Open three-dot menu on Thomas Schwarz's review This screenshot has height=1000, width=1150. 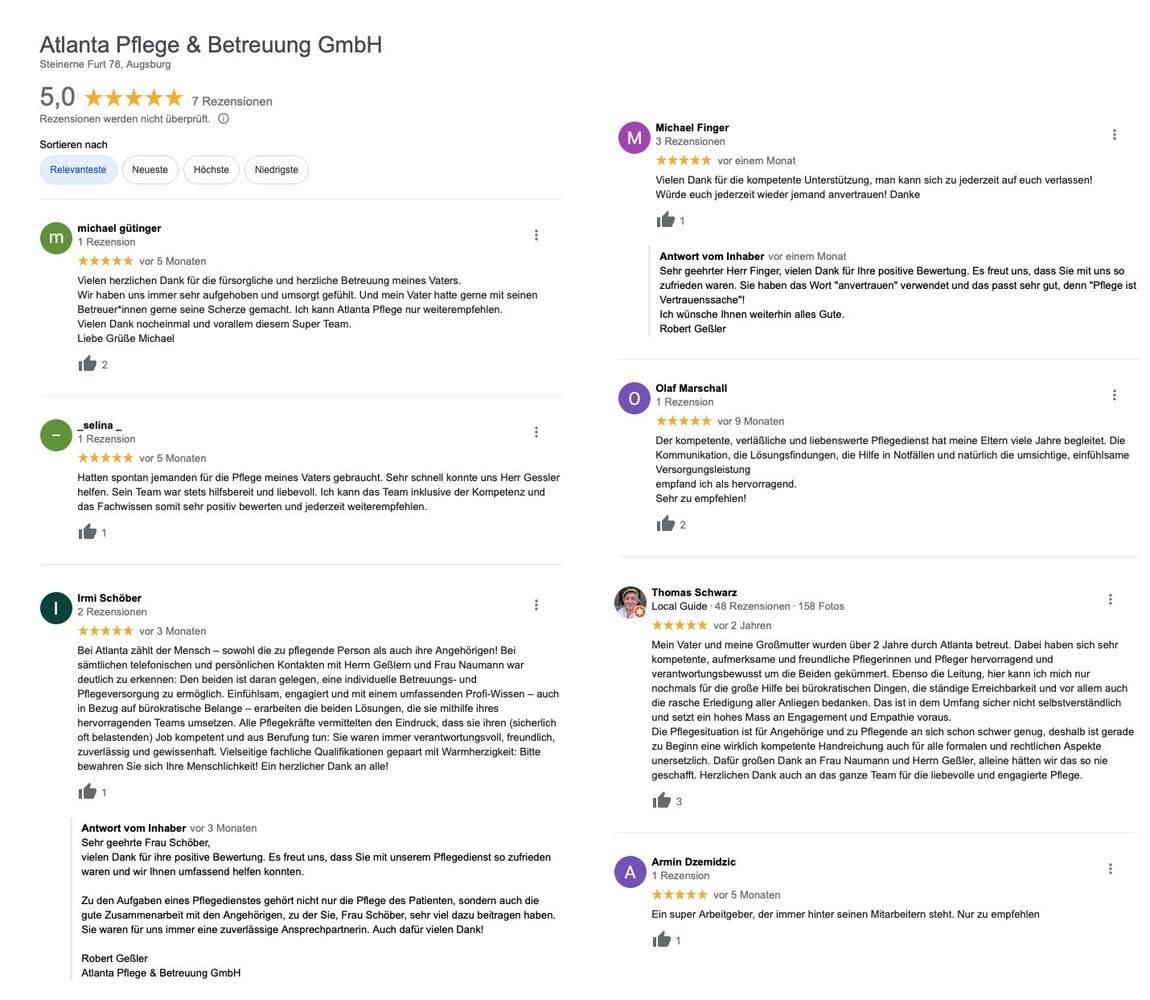tap(1110, 599)
